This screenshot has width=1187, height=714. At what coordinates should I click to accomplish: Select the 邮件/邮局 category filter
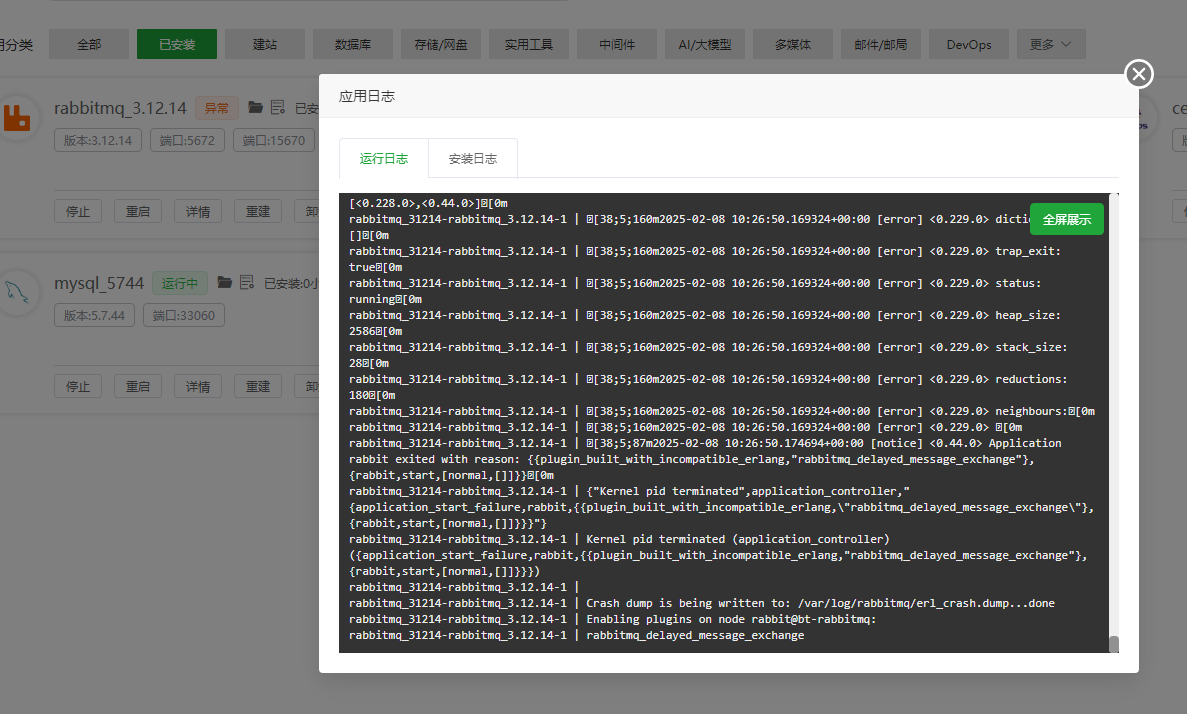(x=880, y=45)
